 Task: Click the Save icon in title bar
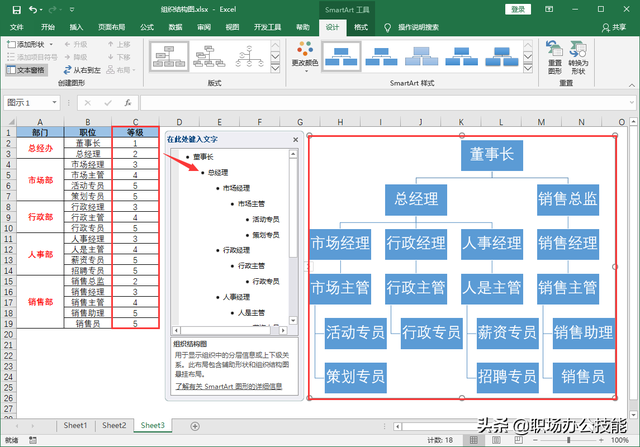click(16, 9)
